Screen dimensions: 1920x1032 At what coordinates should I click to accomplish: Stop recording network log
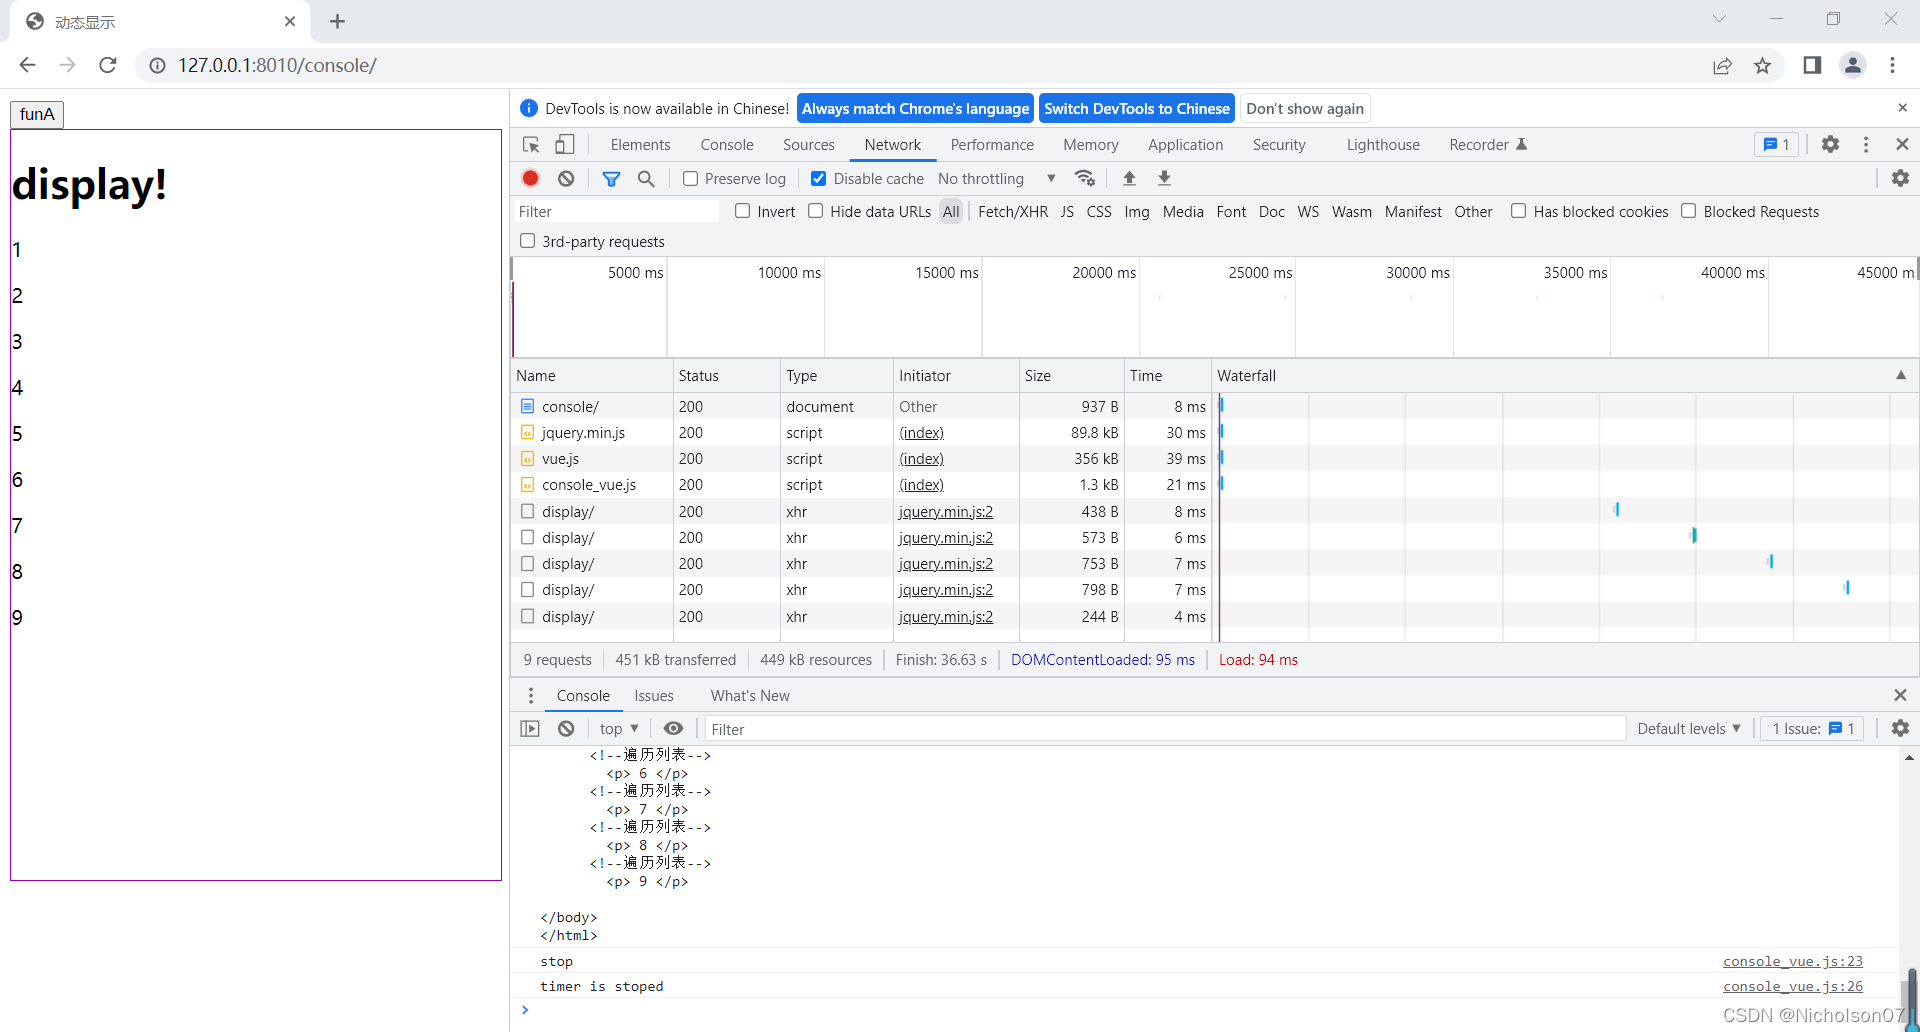[x=530, y=178]
